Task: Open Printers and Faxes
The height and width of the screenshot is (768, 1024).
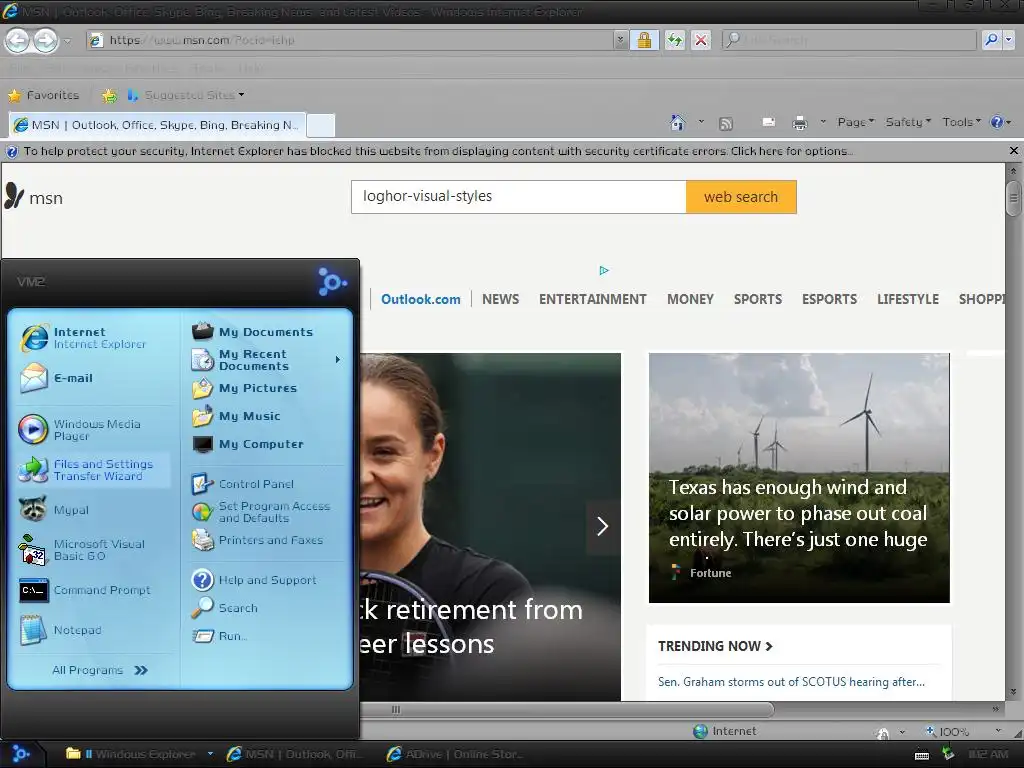Action: [x=266, y=540]
